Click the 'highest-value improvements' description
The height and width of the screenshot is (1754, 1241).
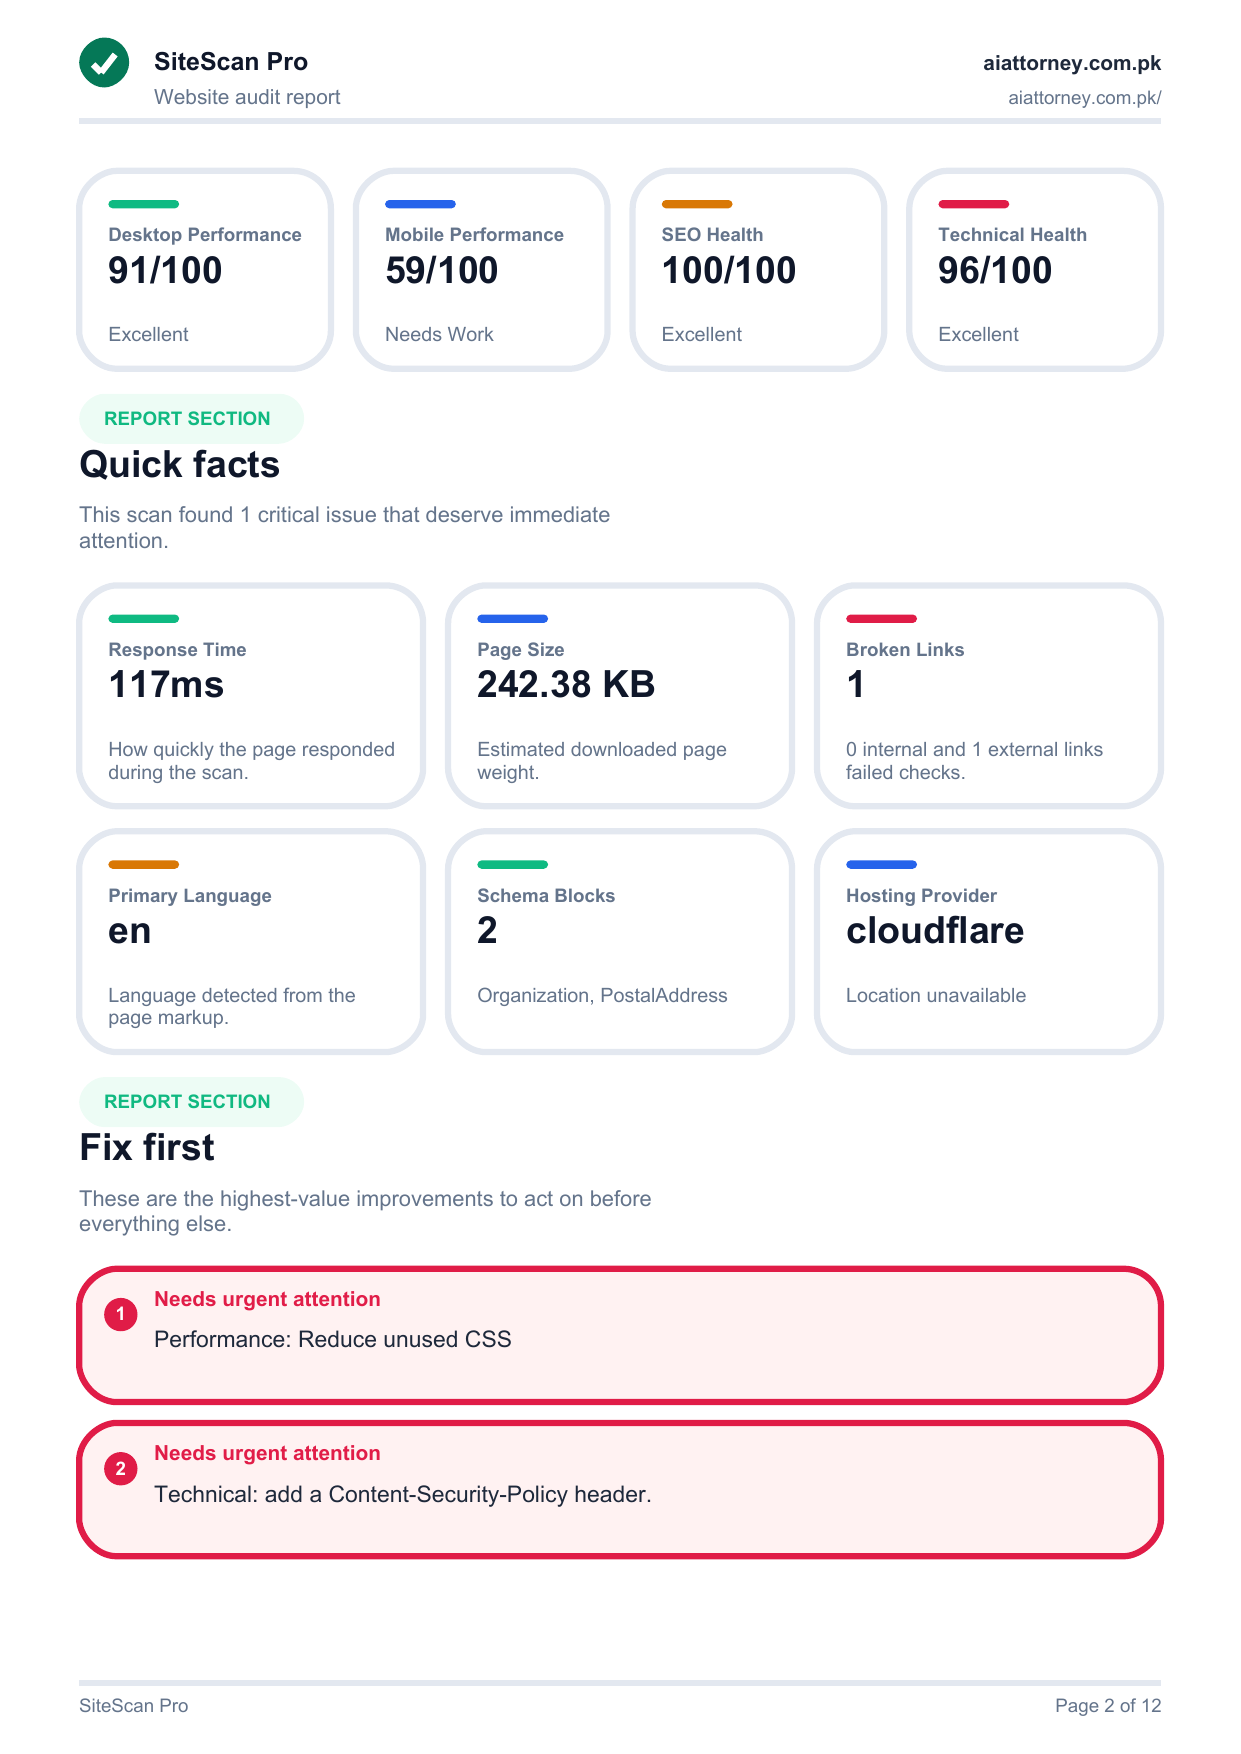pos(365,1211)
